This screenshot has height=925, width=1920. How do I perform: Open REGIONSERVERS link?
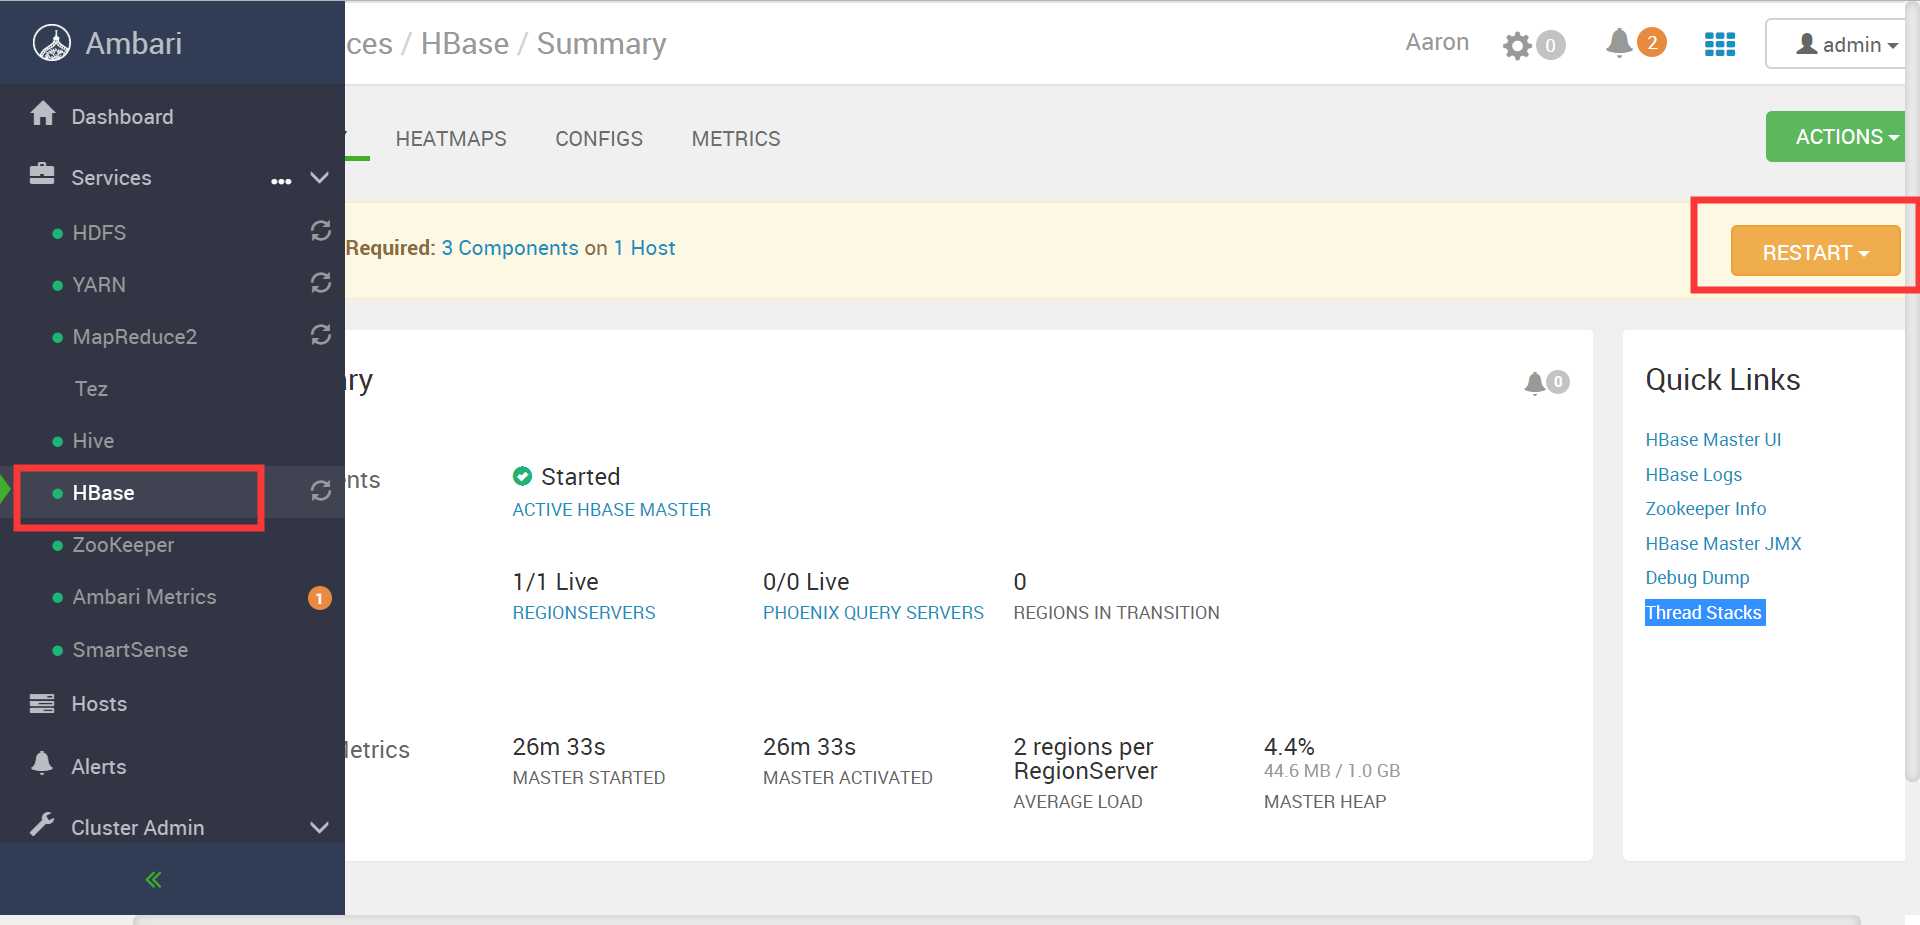(584, 613)
